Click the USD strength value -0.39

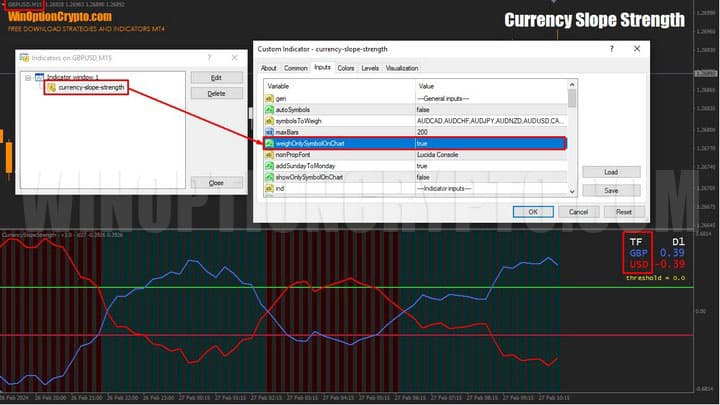click(669, 264)
